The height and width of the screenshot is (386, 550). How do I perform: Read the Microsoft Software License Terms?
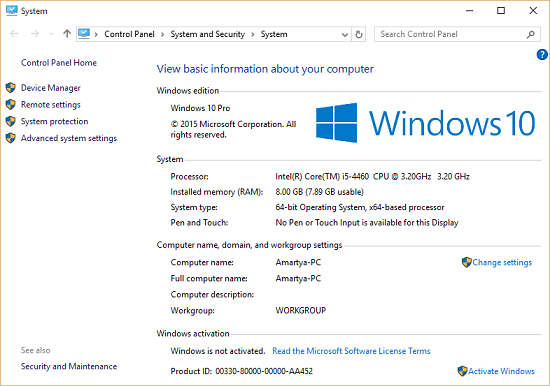point(351,351)
